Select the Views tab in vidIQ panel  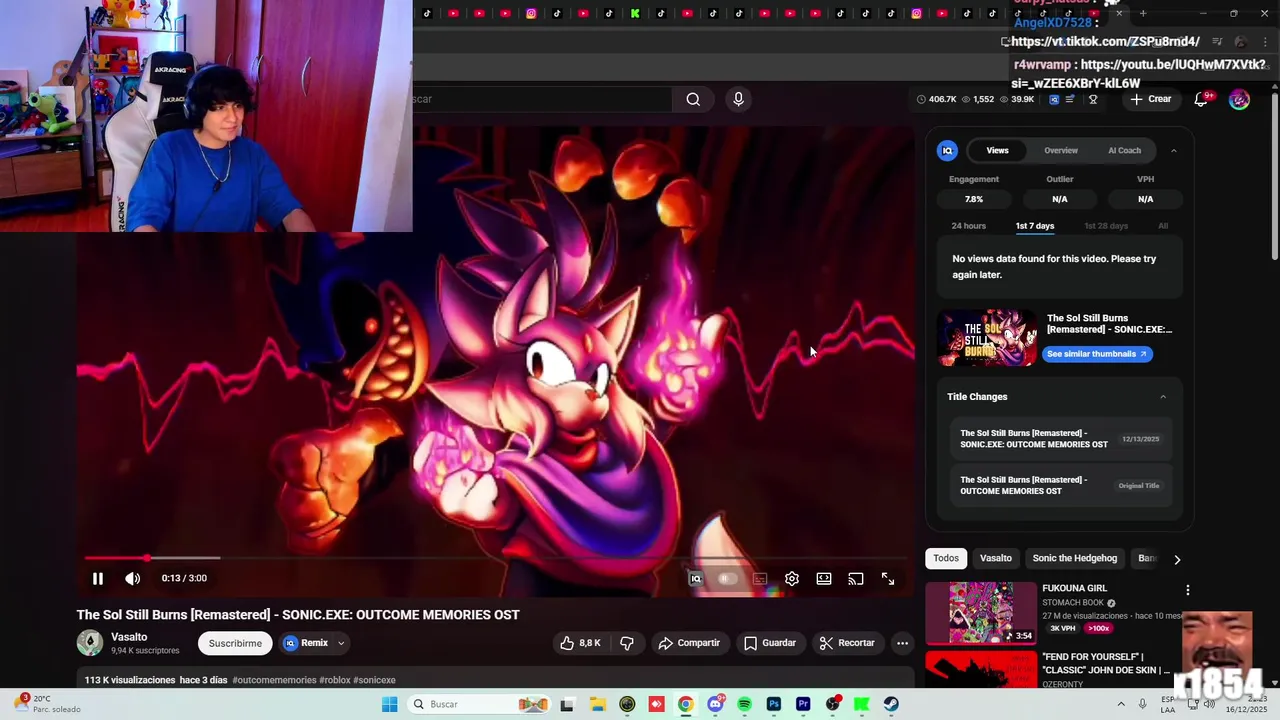click(997, 150)
